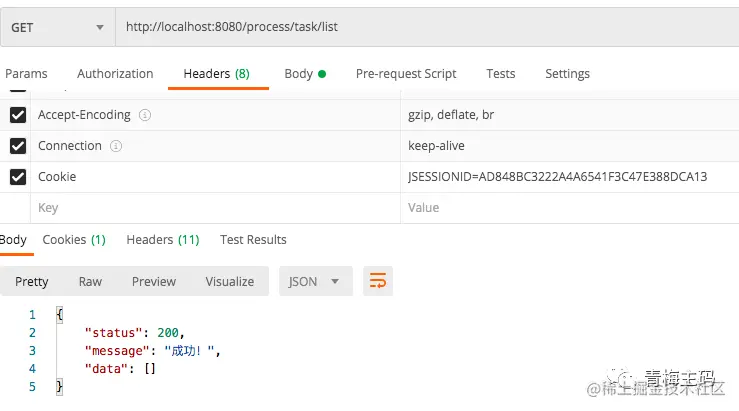Go to the Pre-request Script tab
This screenshot has width=739, height=411.
406,74
